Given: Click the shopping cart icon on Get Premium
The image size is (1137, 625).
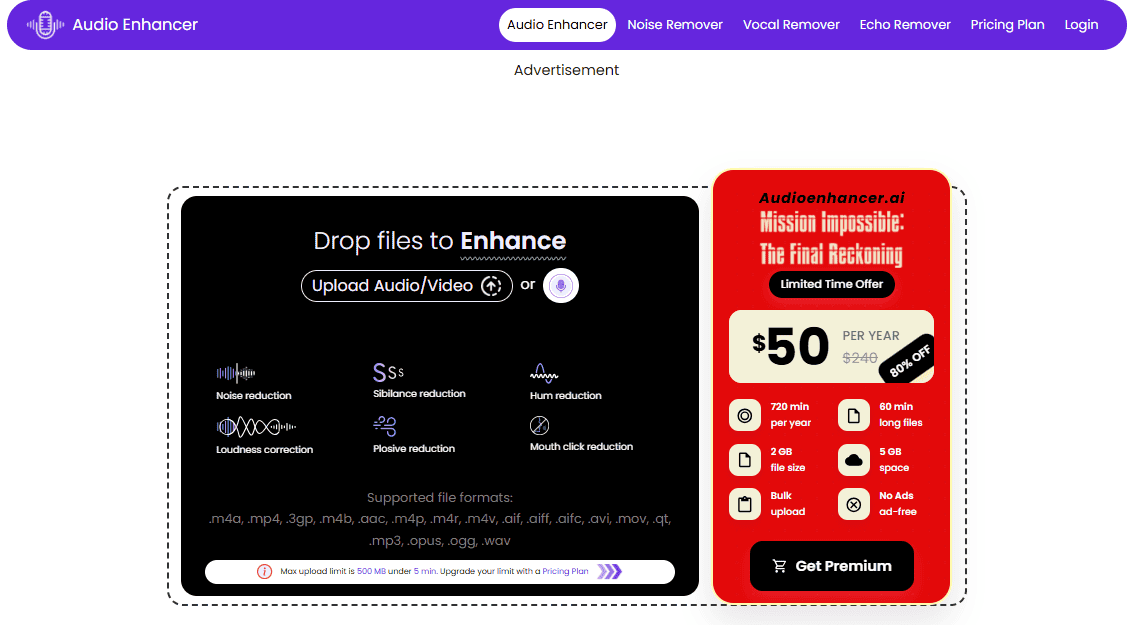Looking at the screenshot, I should coord(780,566).
